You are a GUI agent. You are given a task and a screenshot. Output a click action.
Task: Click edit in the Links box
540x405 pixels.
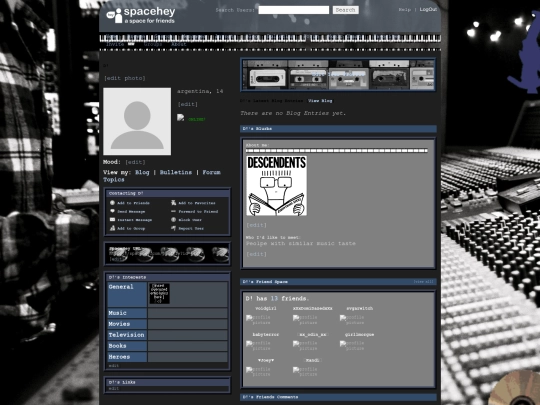pos(114,388)
